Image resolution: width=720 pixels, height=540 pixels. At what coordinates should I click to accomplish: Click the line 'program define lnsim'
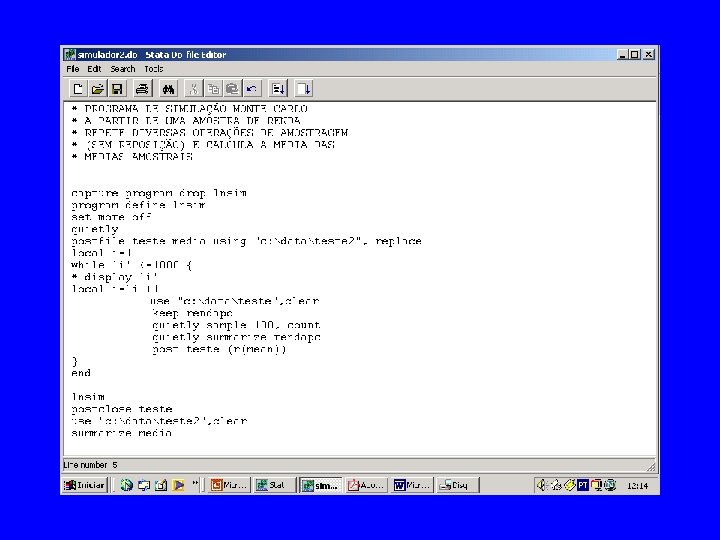[138, 205]
